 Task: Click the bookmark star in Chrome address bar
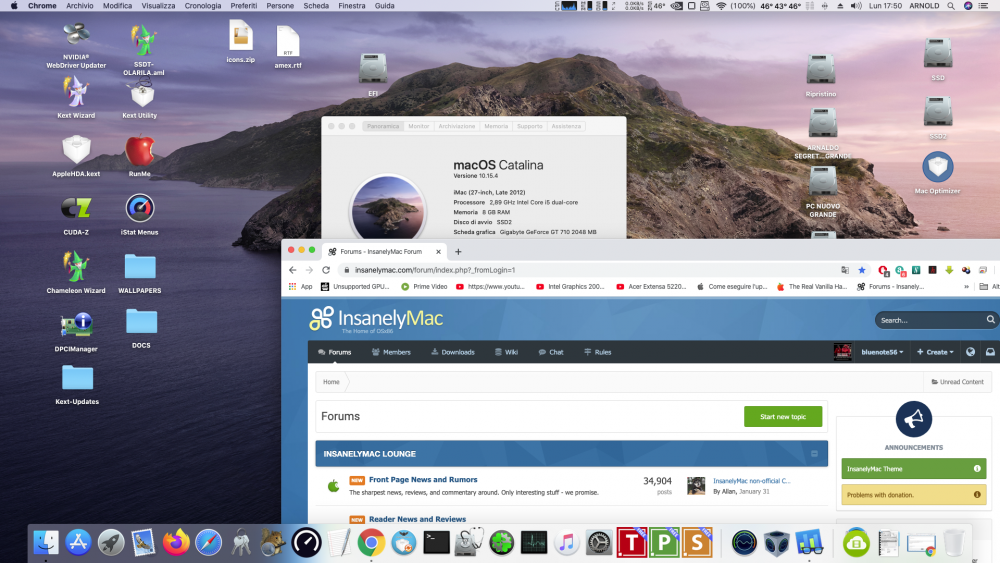(x=862, y=270)
